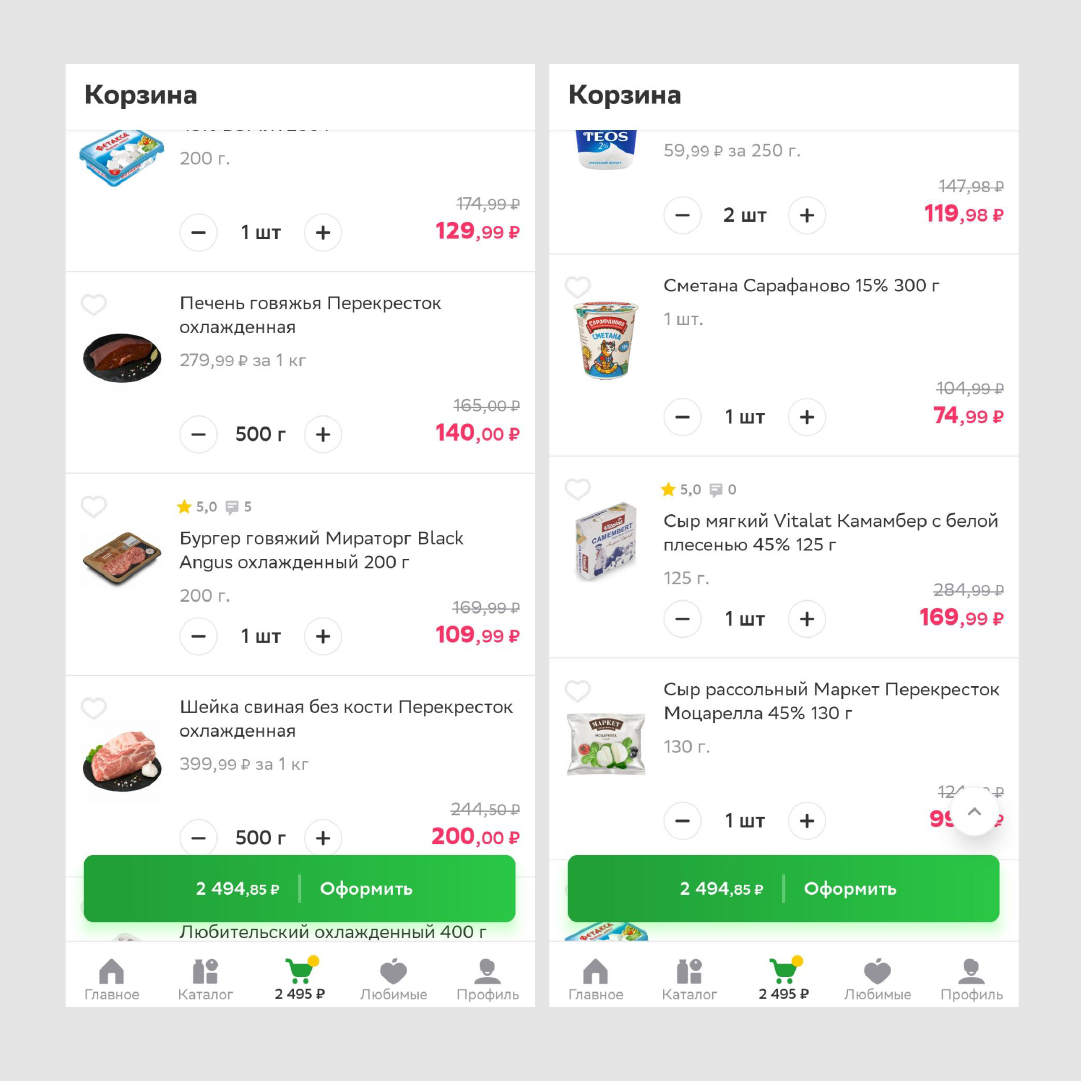Decrease Бургер говяжий quantity with minus button
The width and height of the screenshot is (1081, 1081).
pyautogui.click(x=199, y=636)
